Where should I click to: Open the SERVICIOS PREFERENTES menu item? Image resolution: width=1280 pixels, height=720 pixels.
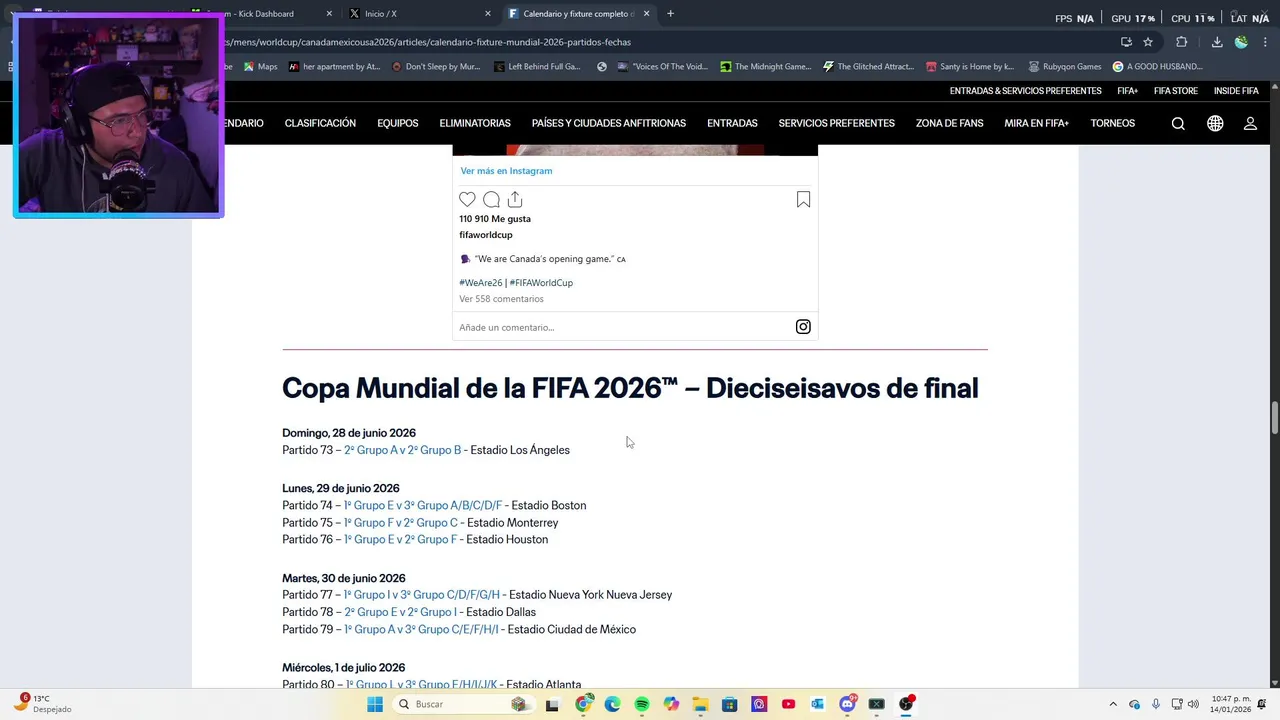click(x=837, y=124)
